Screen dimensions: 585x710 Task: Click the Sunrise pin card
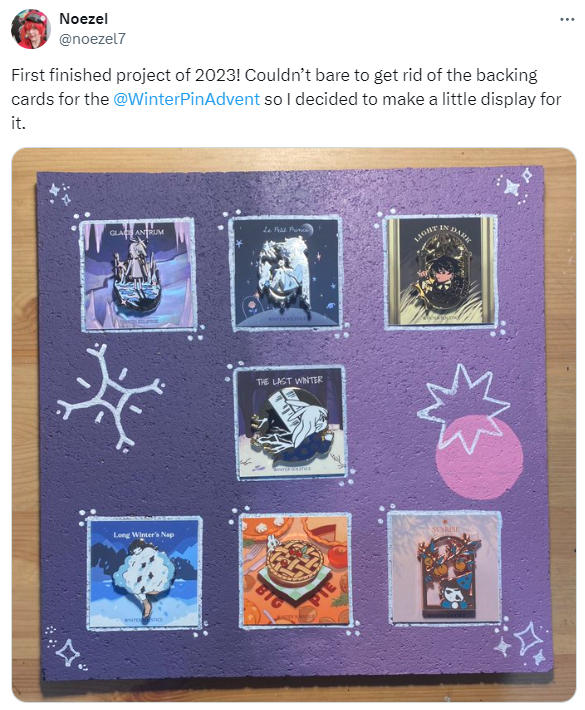coord(445,568)
